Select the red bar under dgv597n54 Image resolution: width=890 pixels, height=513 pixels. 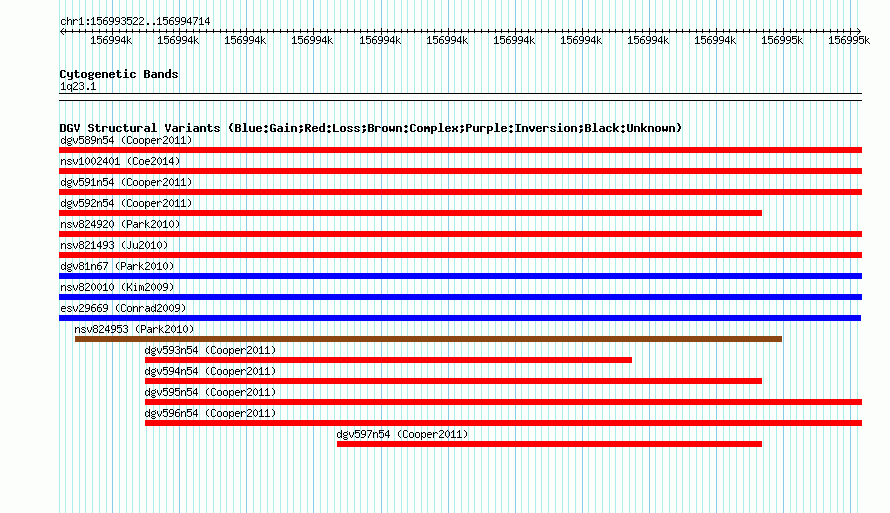[549, 444]
